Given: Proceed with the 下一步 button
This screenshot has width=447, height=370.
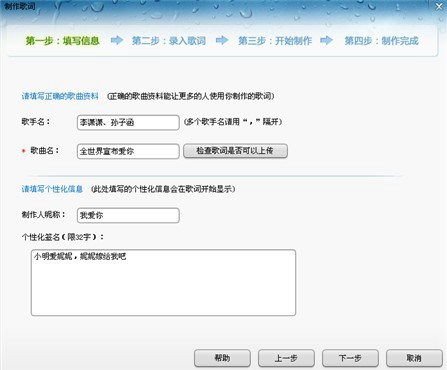Looking at the screenshot, I should pyautogui.click(x=350, y=358).
